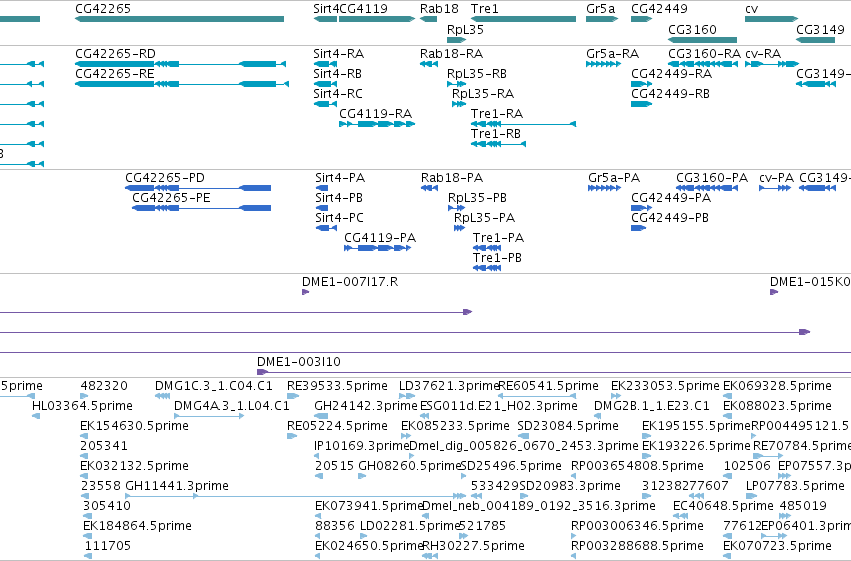This screenshot has width=851, height=561.
Task: Click the CG42265-PD protein feature
Action: tap(198, 188)
